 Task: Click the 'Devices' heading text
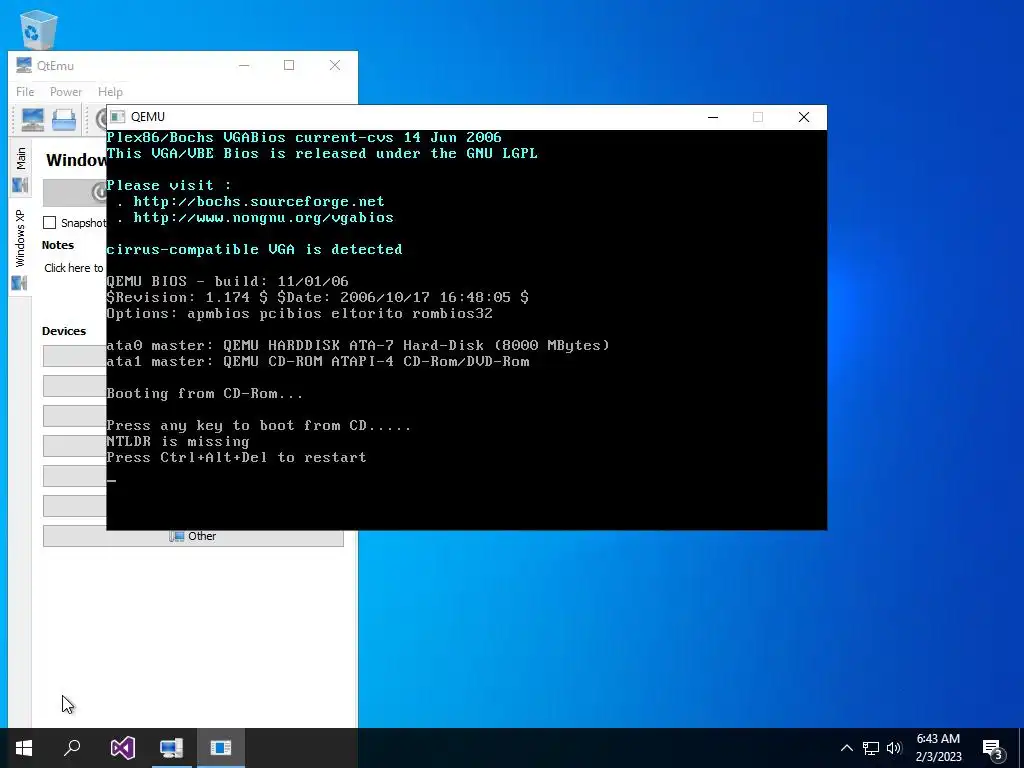[64, 331]
